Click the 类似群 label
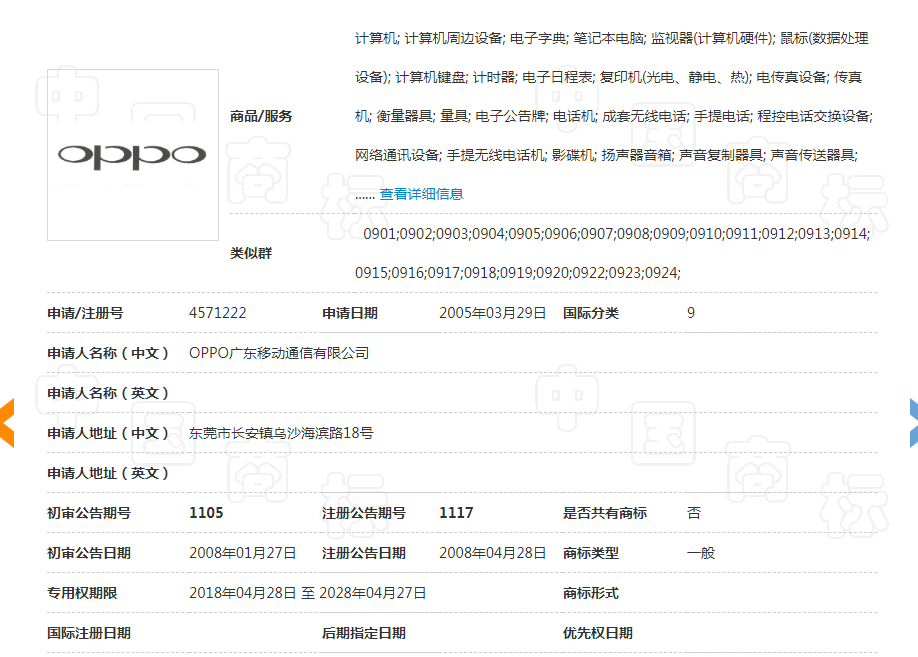Image resolution: width=918 pixels, height=657 pixels. pyautogui.click(x=251, y=254)
